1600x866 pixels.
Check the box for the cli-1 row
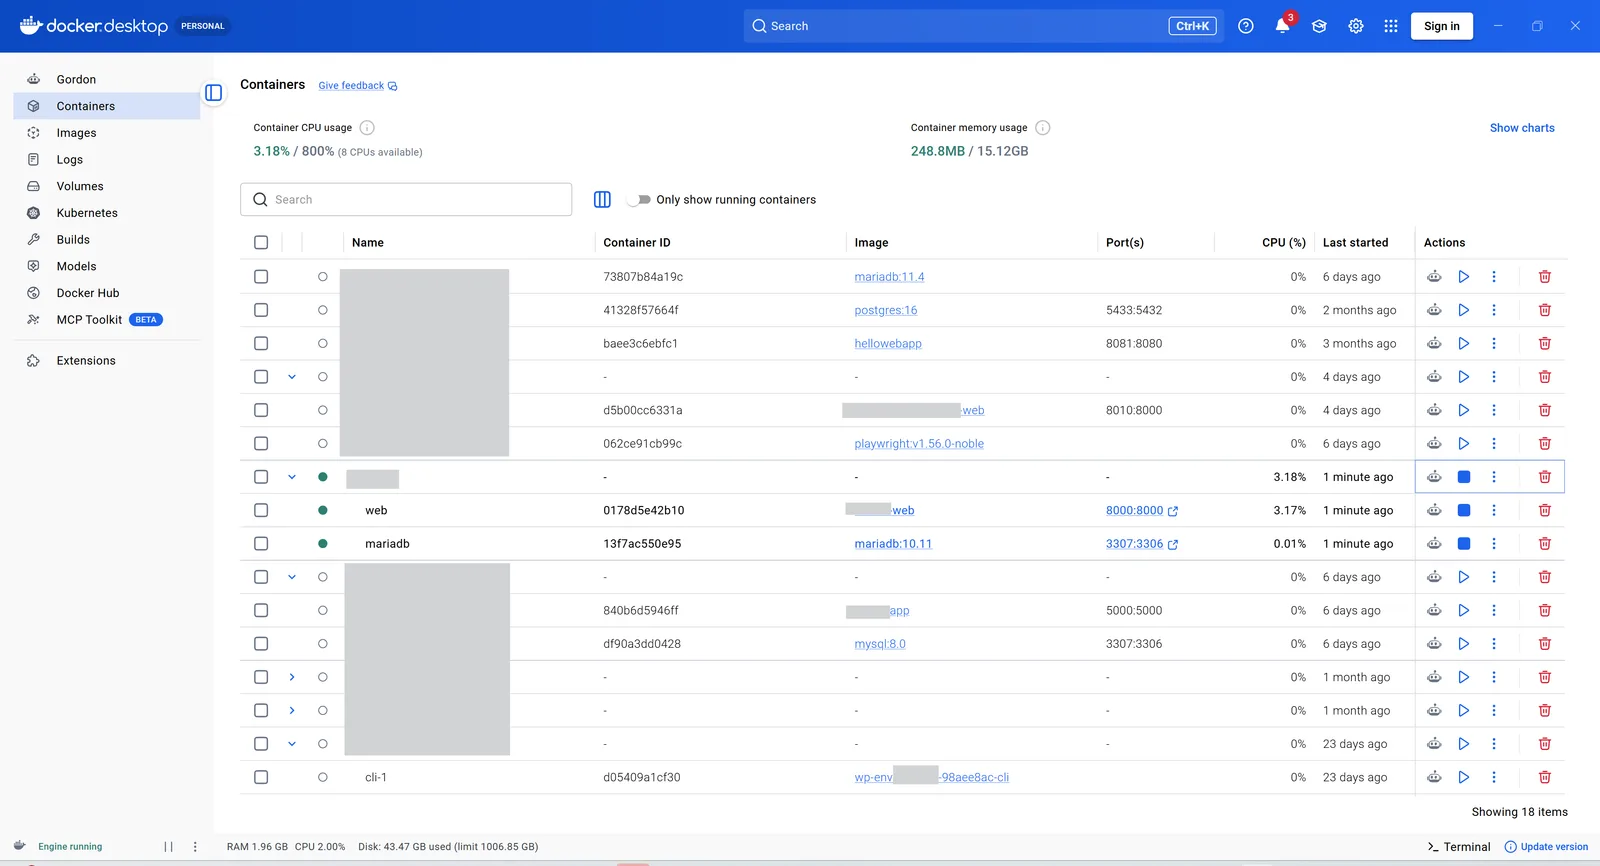pos(261,777)
